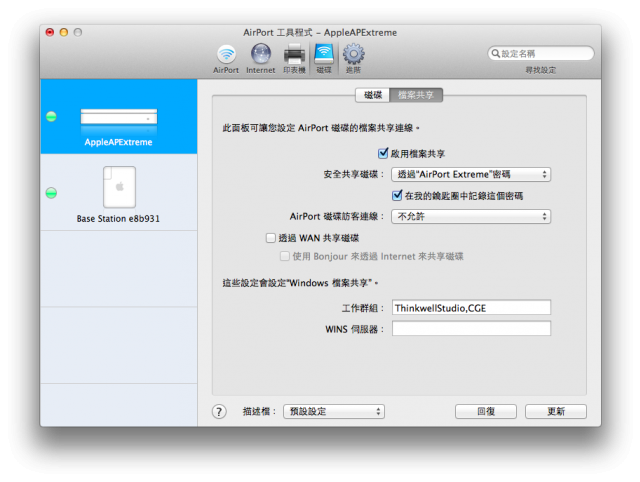Click green status light beside Base Station e8b931
The image size is (640, 482).
click(x=51, y=193)
